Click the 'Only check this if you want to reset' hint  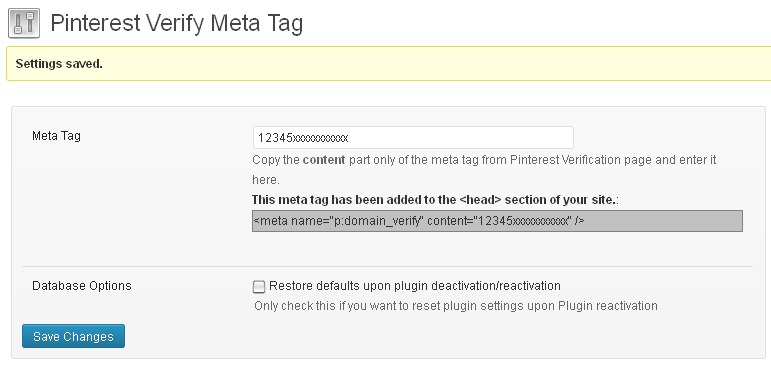(456, 306)
